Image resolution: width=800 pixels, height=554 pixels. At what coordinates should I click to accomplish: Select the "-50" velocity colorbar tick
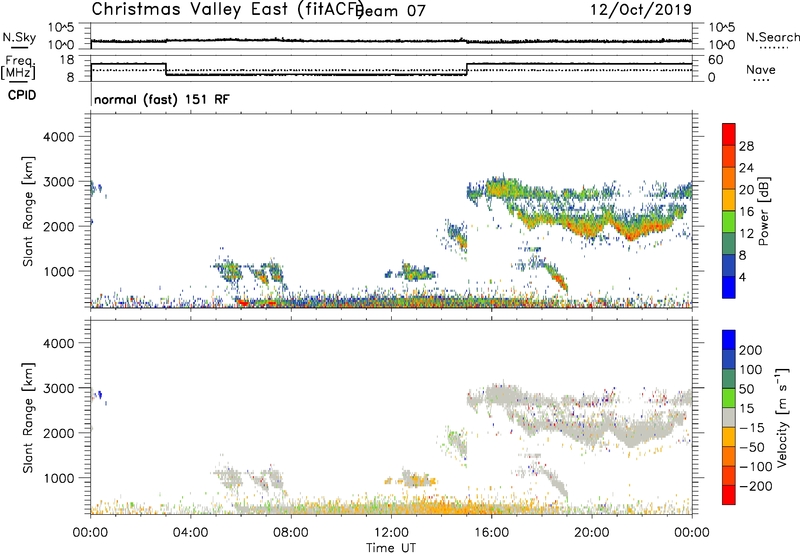coord(751,448)
